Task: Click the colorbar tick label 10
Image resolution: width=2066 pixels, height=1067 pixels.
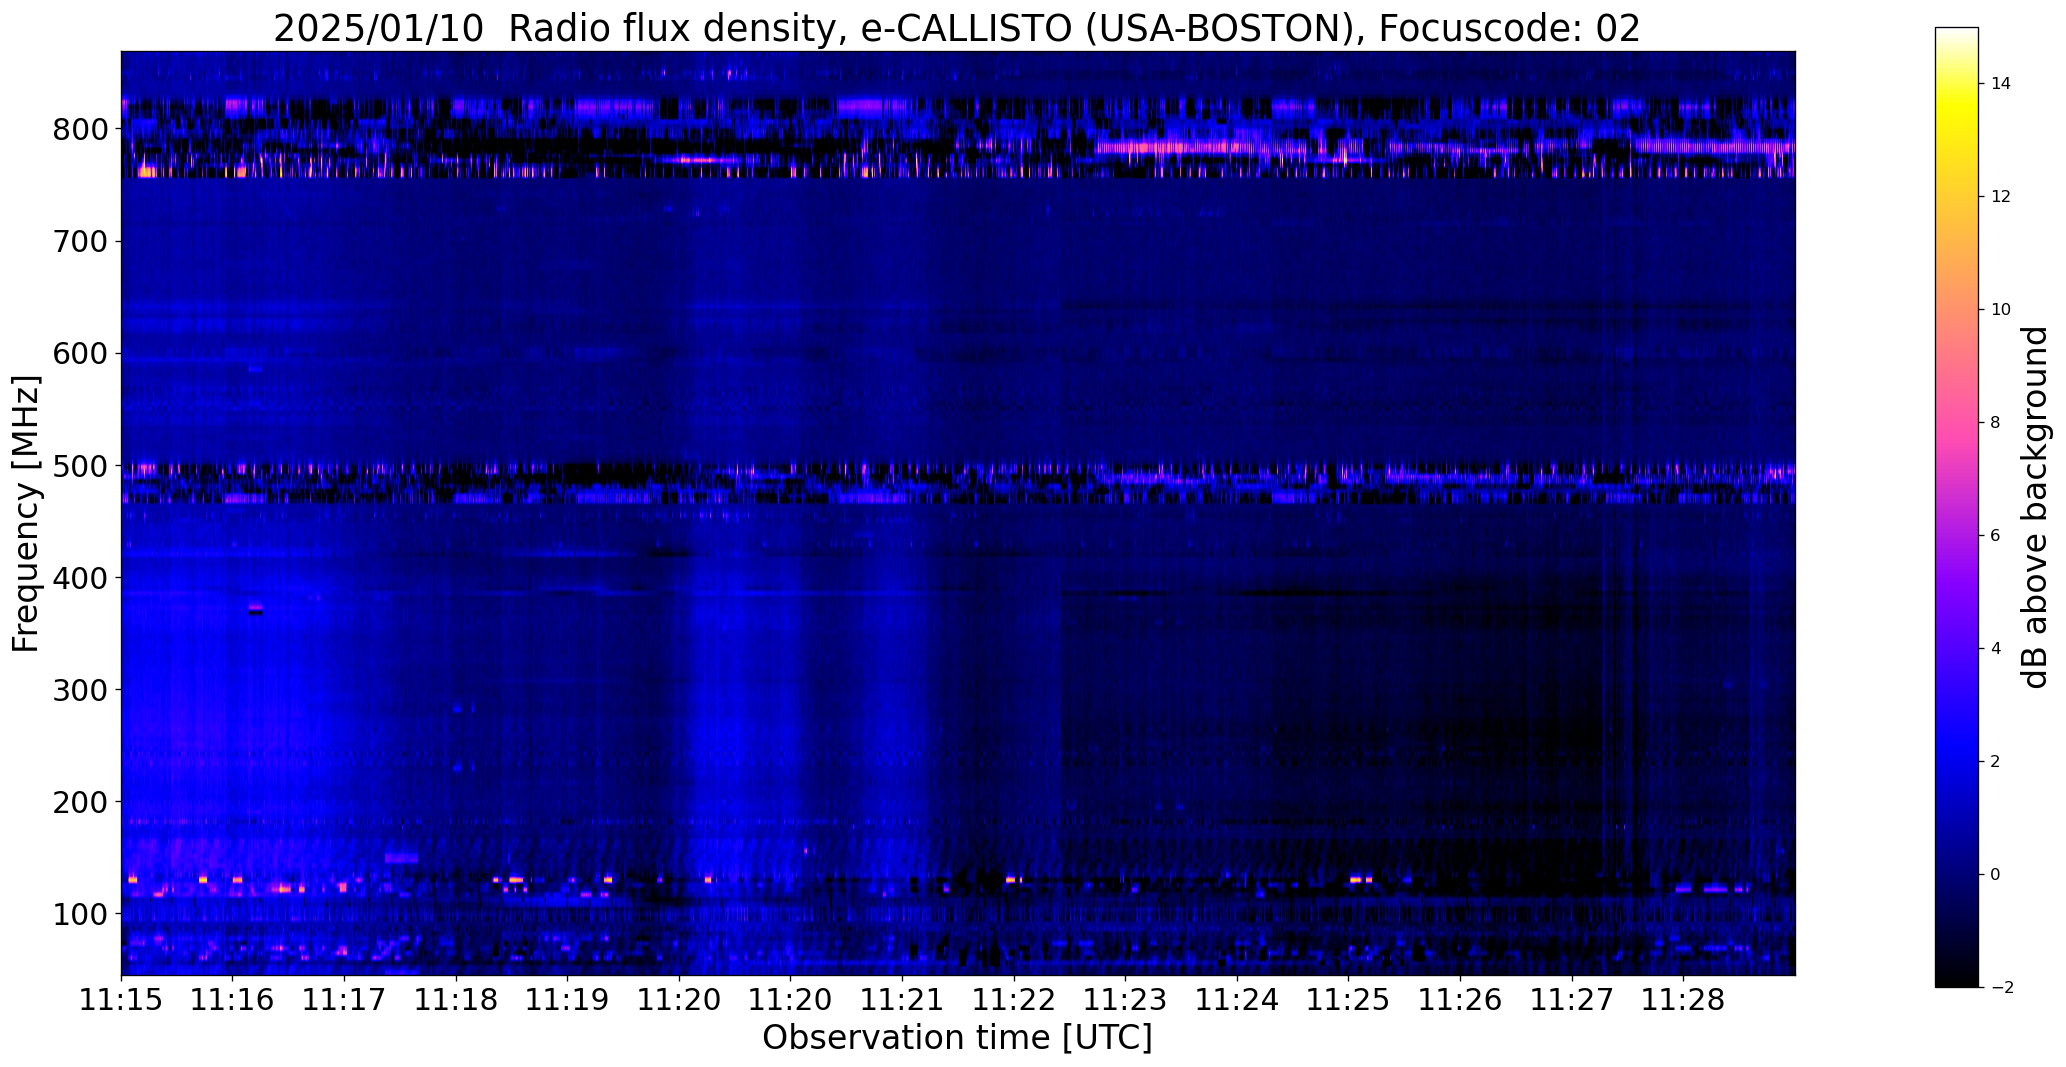Action: point(2000,310)
